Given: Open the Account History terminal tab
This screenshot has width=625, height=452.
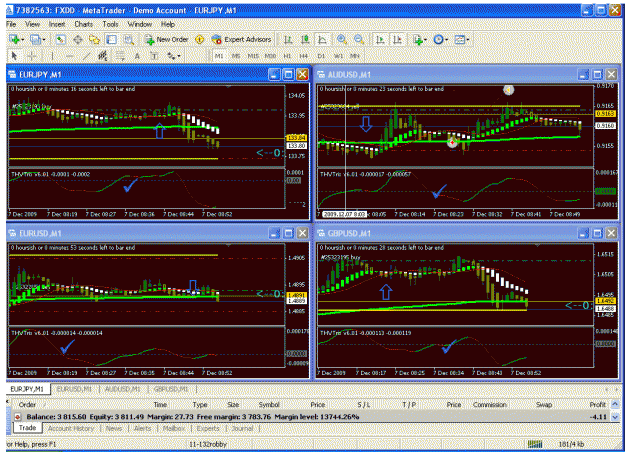Looking at the screenshot, I should click(x=71, y=428).
